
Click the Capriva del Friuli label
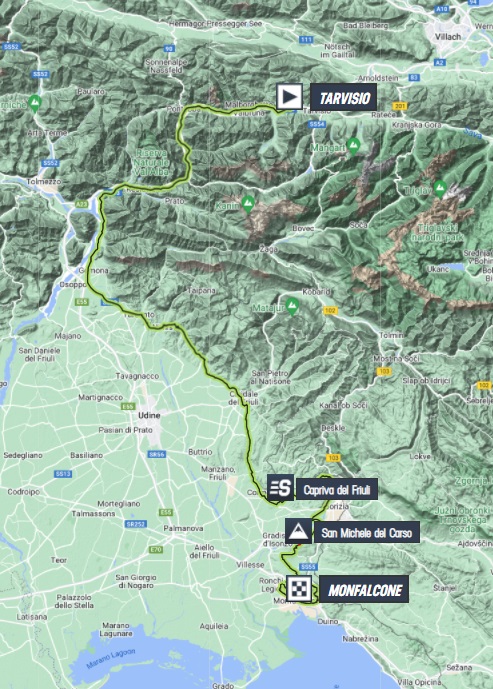(337, 489)
